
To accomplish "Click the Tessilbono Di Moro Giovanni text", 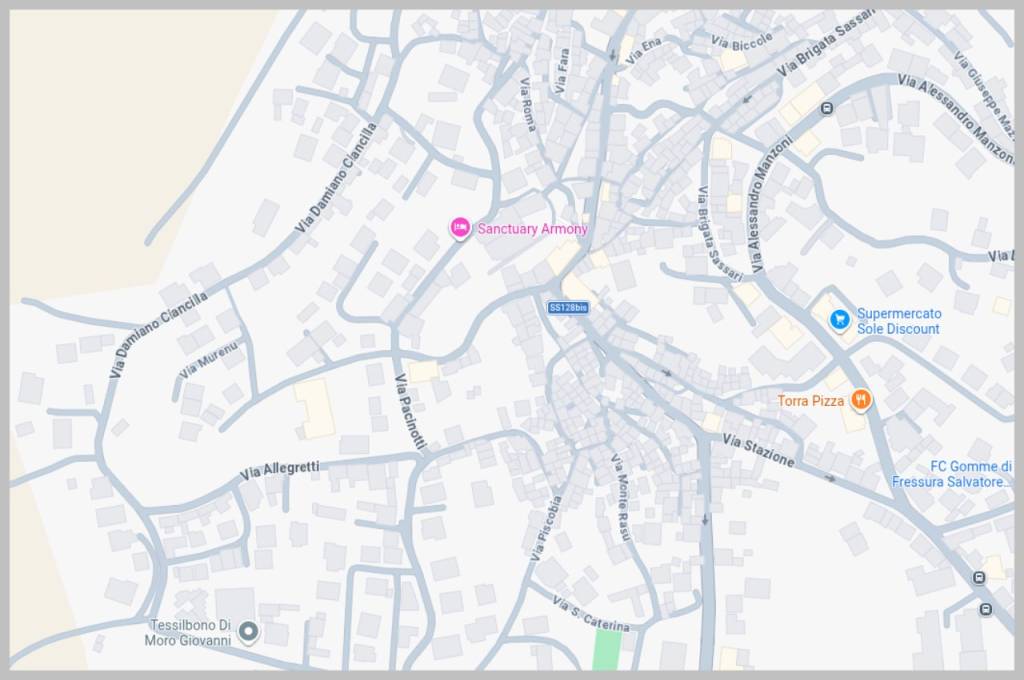I will pyautogui.click(x=188, y=632).
